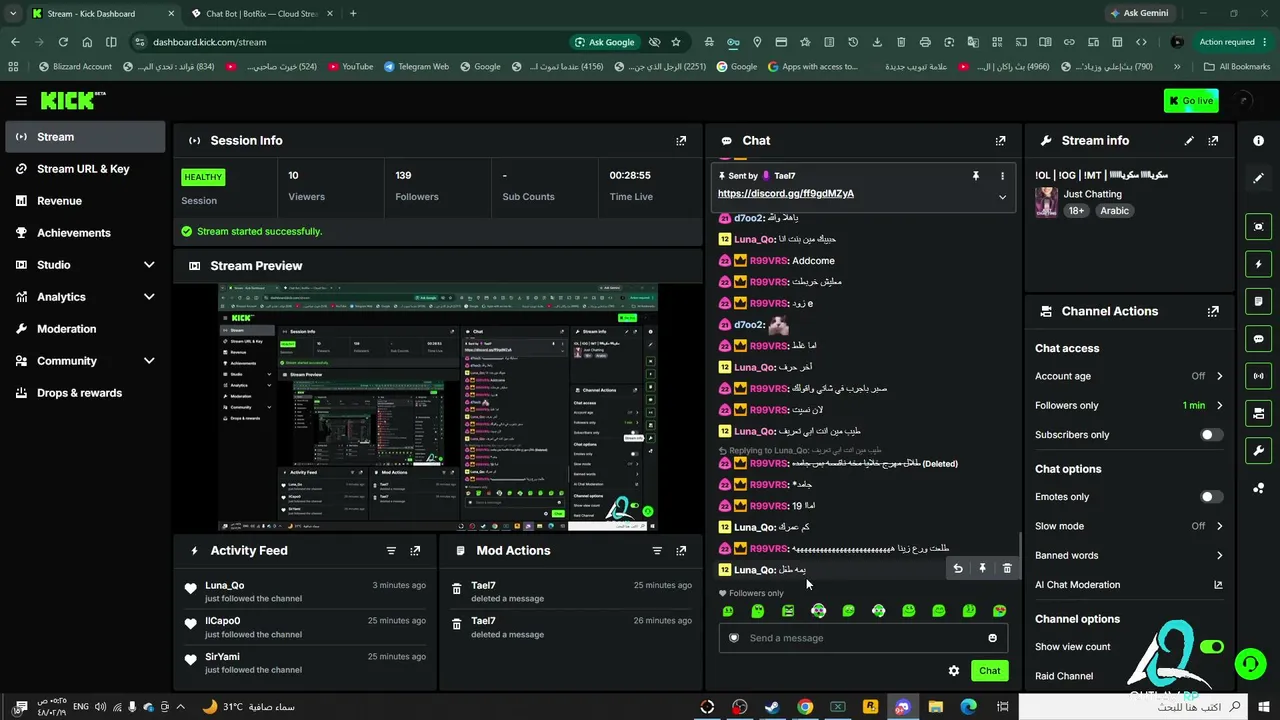The image size is (1280, 720).
Task: Open the speech bubble icon in right sidebar
Action: point(1258,339)
